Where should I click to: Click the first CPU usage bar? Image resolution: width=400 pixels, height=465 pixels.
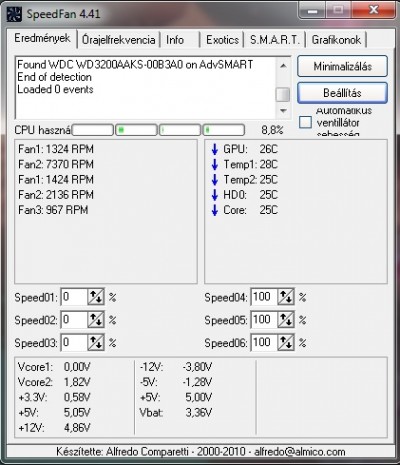(x=93, y=130)
